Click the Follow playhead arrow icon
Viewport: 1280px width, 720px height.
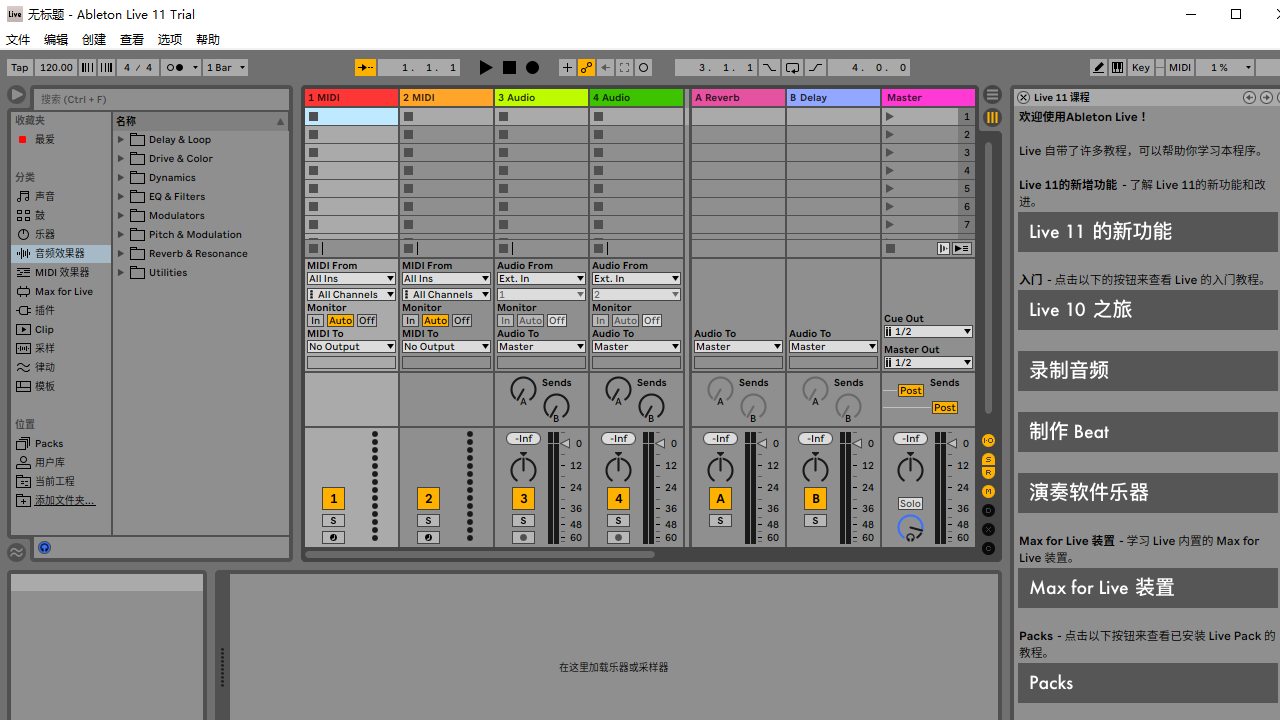[624, 67]
